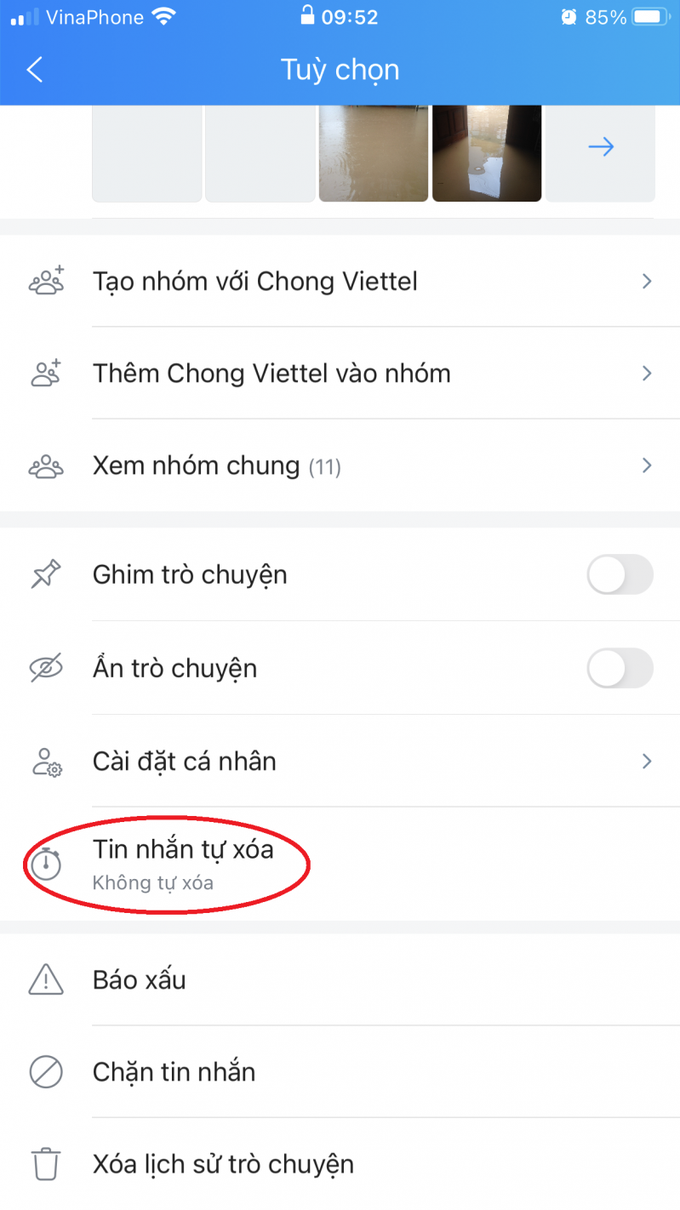This screenshot has width=680, height=1210.
Task: Tap the crossed-eye hide conversation icon
Action: point(46,668)
